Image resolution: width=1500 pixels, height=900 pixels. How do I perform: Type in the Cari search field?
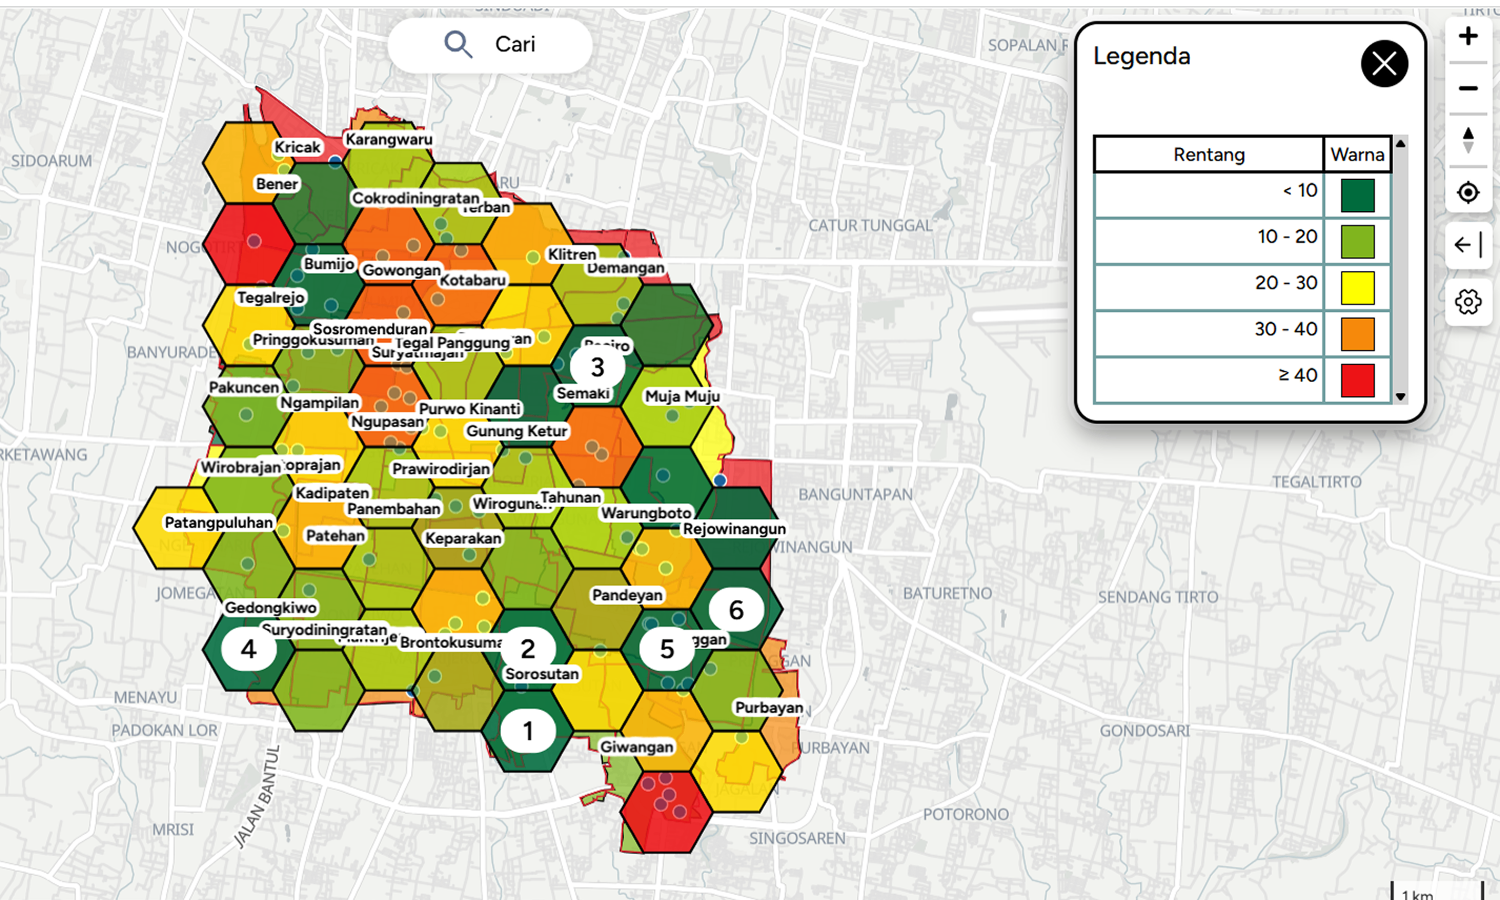(x=530, y=44)
